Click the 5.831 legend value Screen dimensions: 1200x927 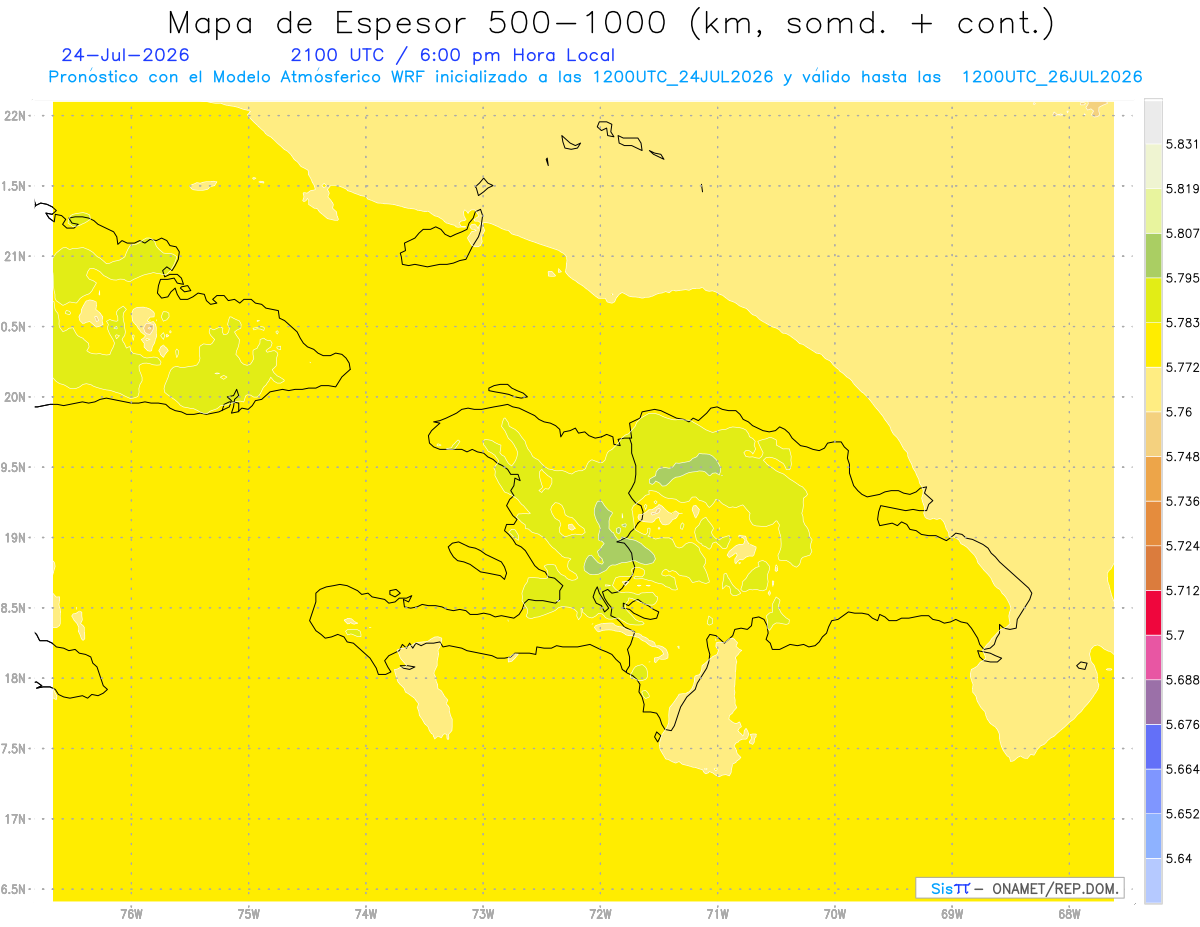(x=1182, y=144)
